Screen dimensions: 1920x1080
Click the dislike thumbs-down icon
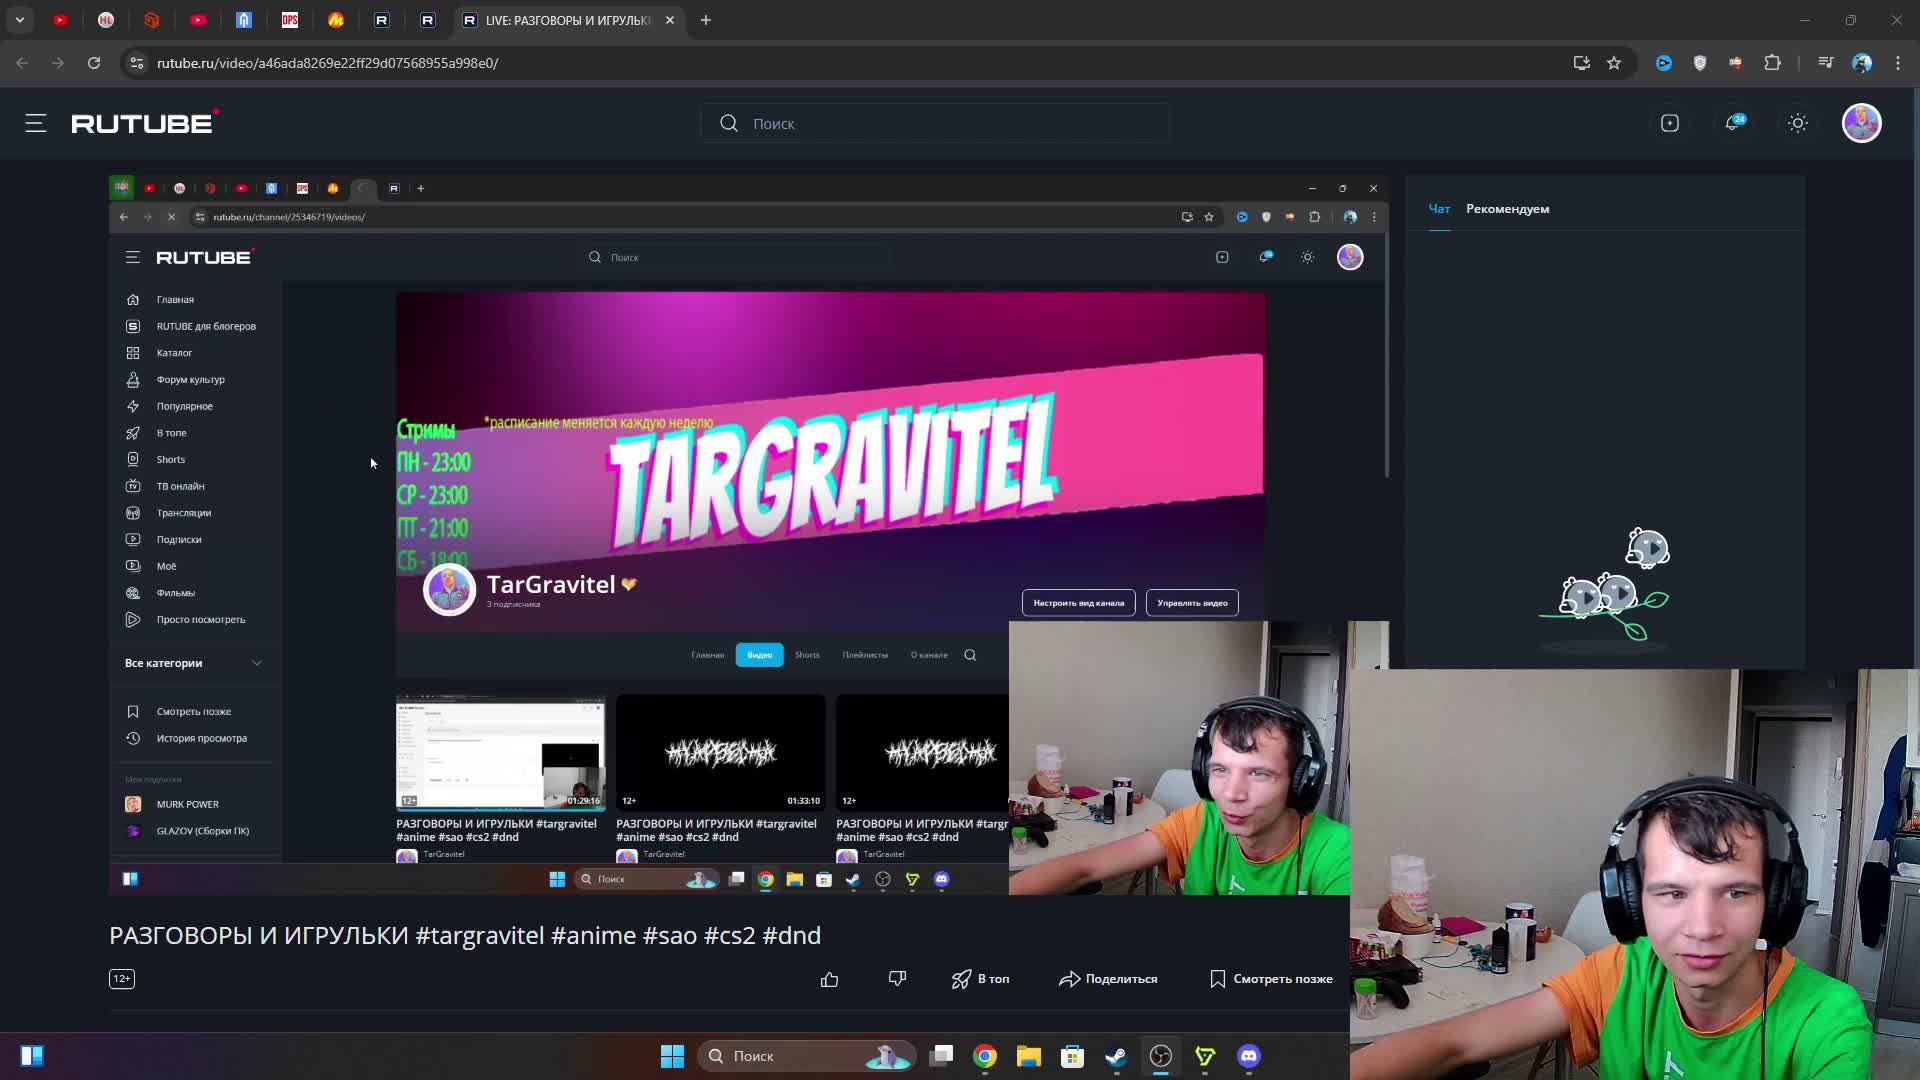897,979
